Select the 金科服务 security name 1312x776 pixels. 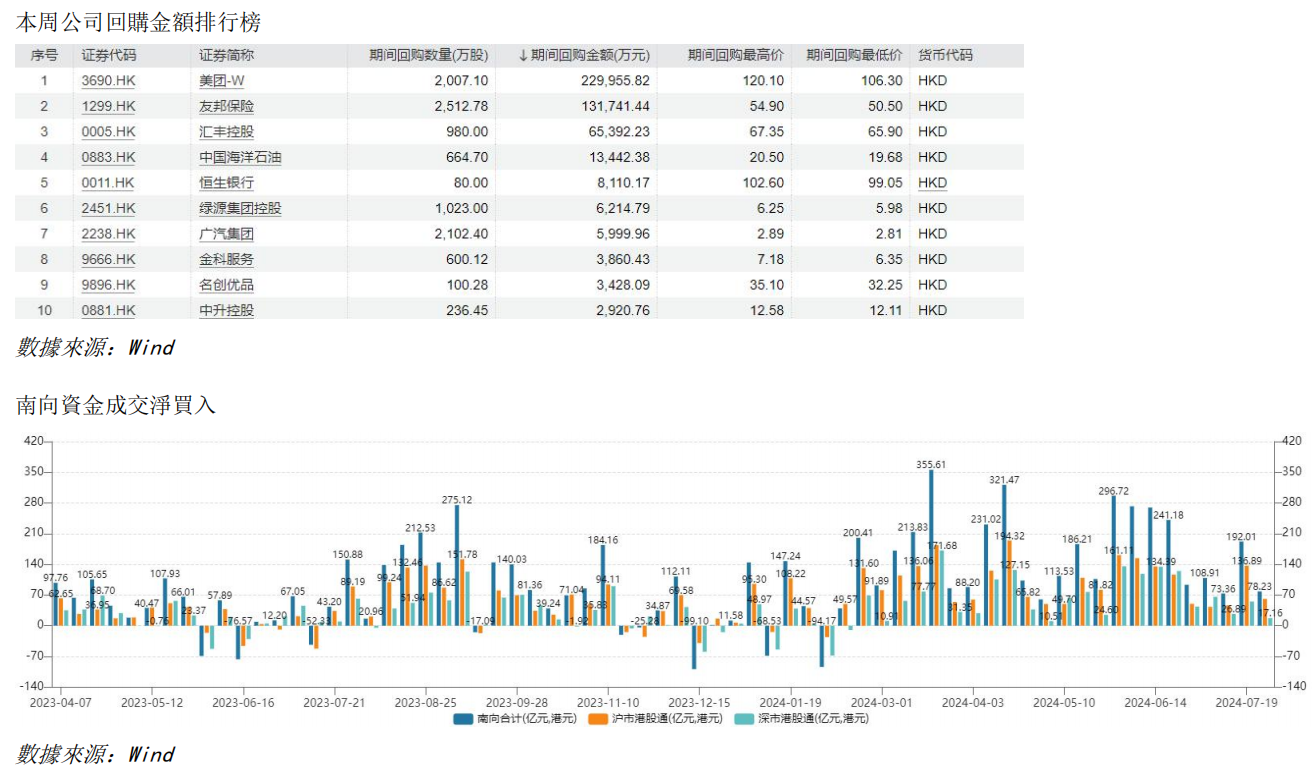click(x=227, y=259)
